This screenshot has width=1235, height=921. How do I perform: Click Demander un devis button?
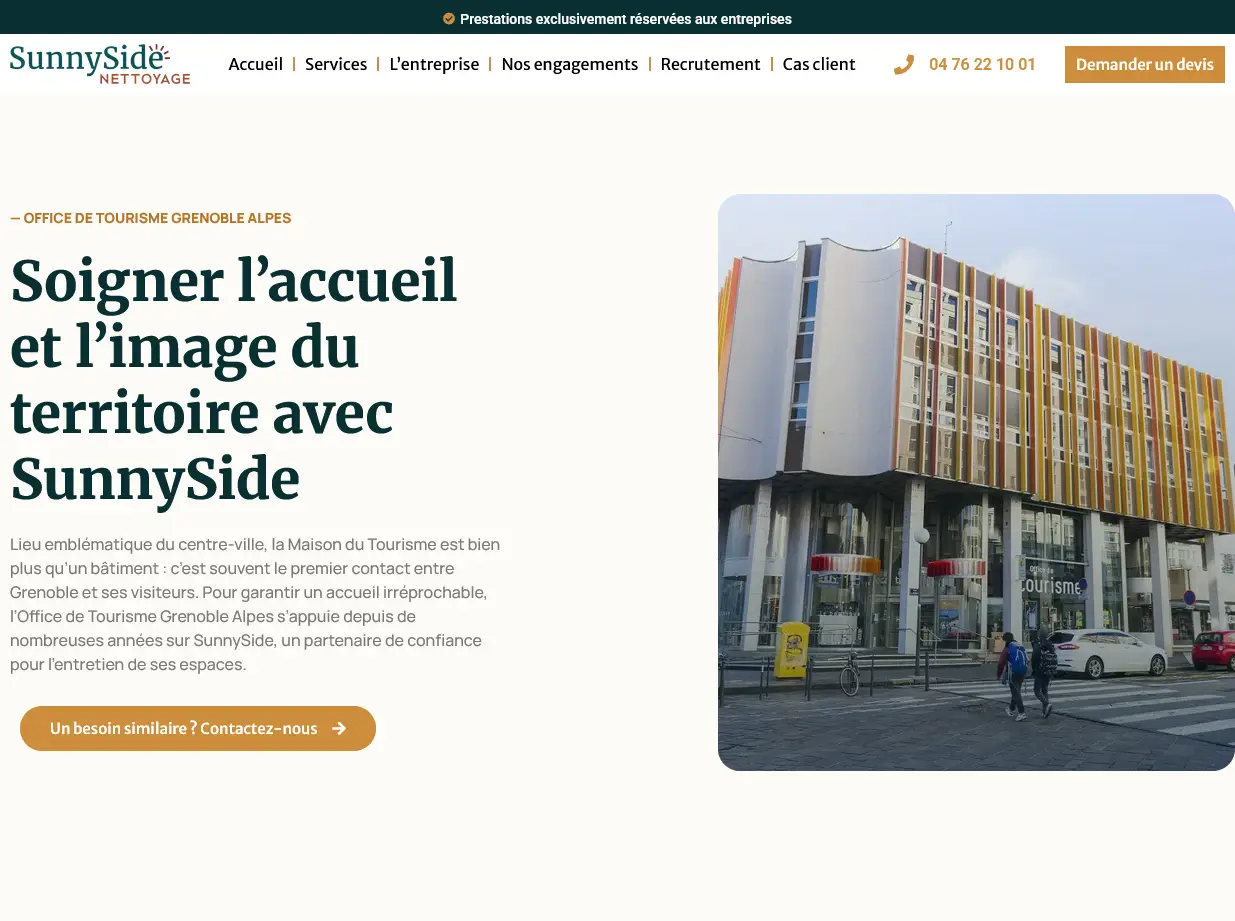click(x=1145, y=64)
